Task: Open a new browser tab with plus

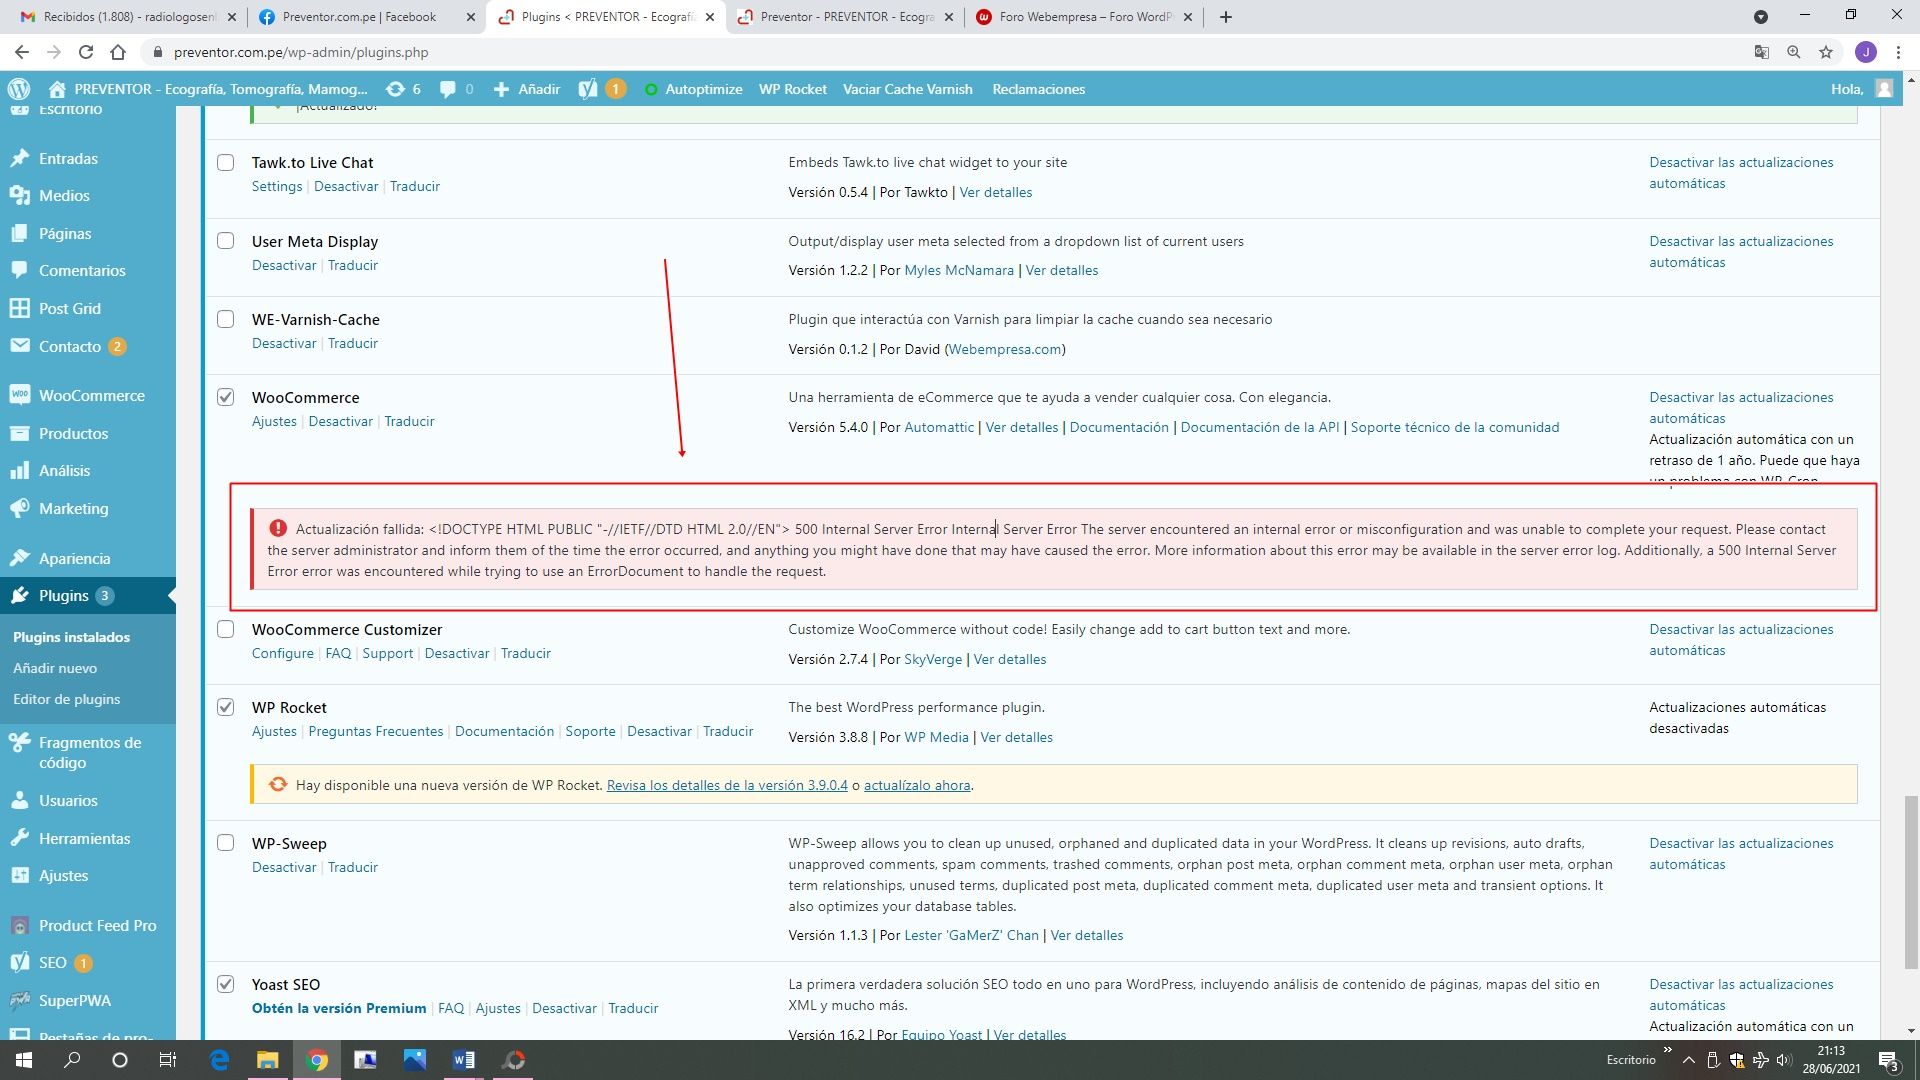Action: (x=1226, y=17)
